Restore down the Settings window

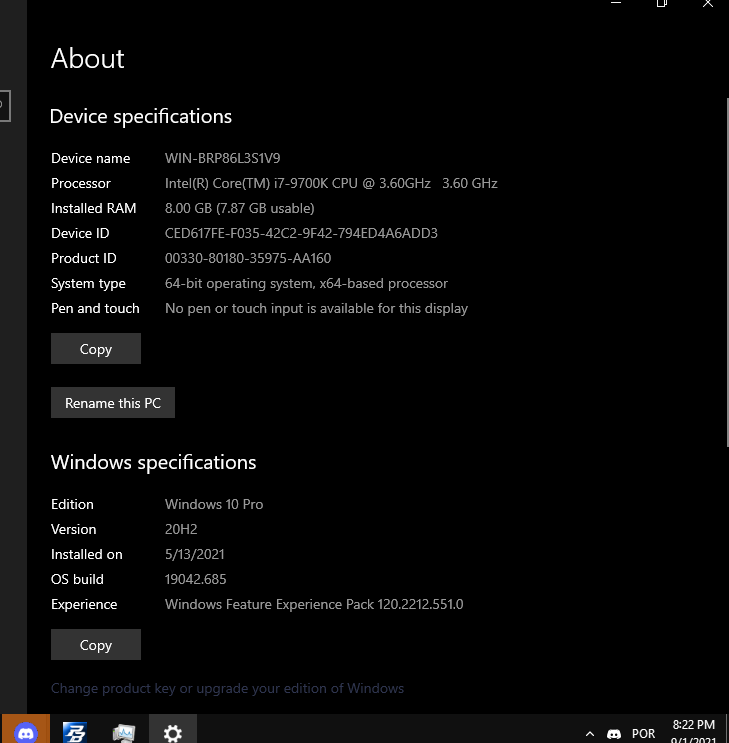click(662, 3)
